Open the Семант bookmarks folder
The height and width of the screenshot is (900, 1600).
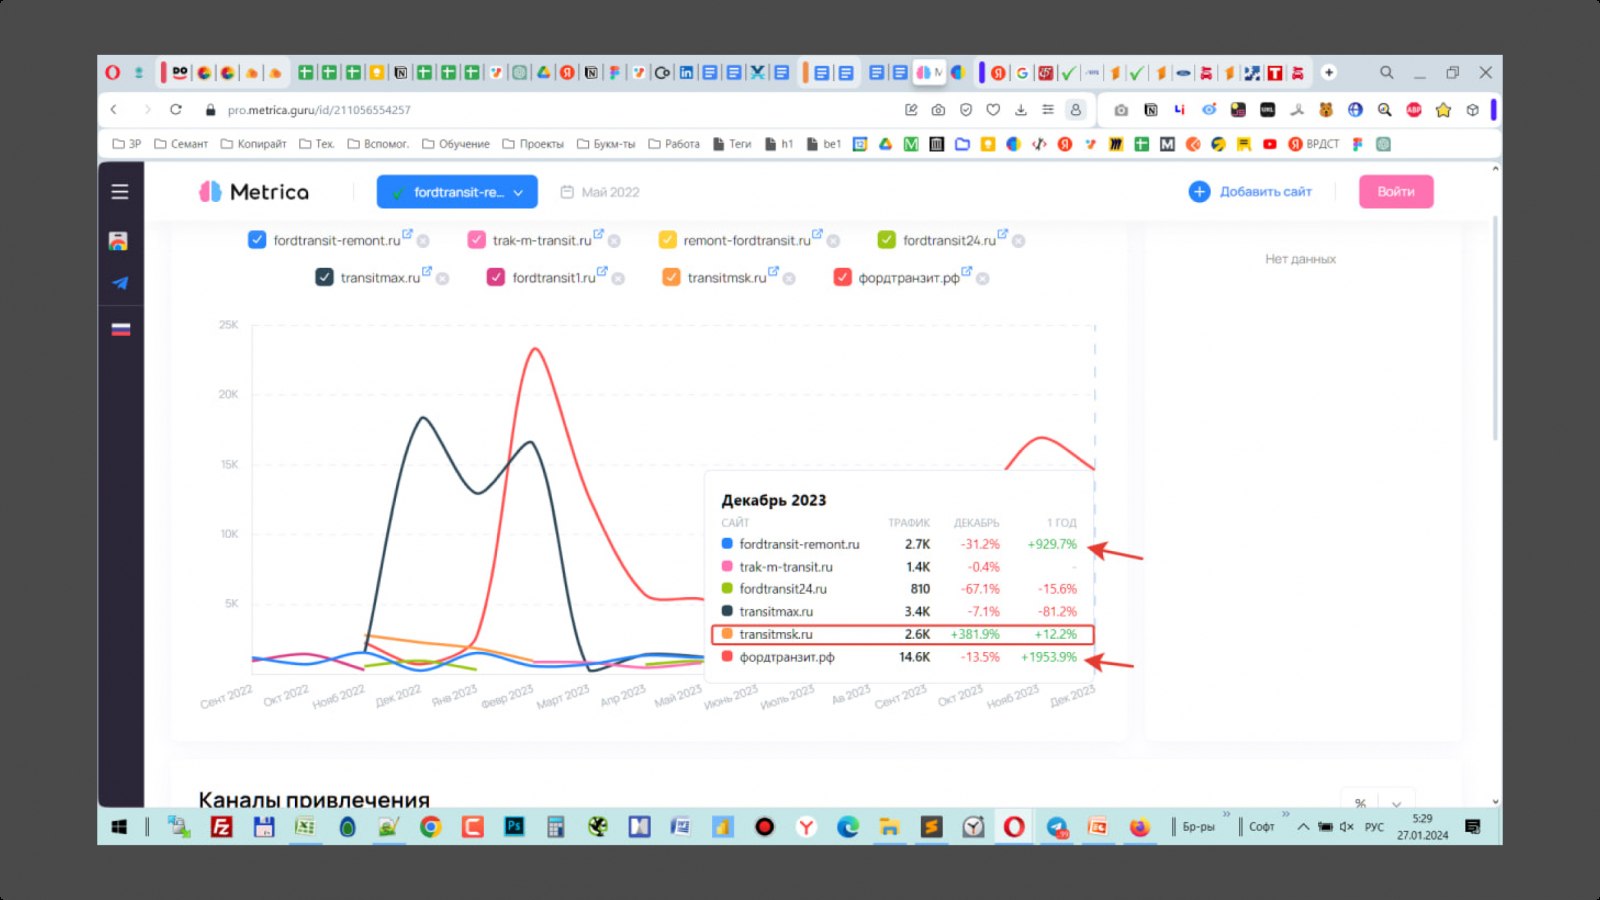181,144
